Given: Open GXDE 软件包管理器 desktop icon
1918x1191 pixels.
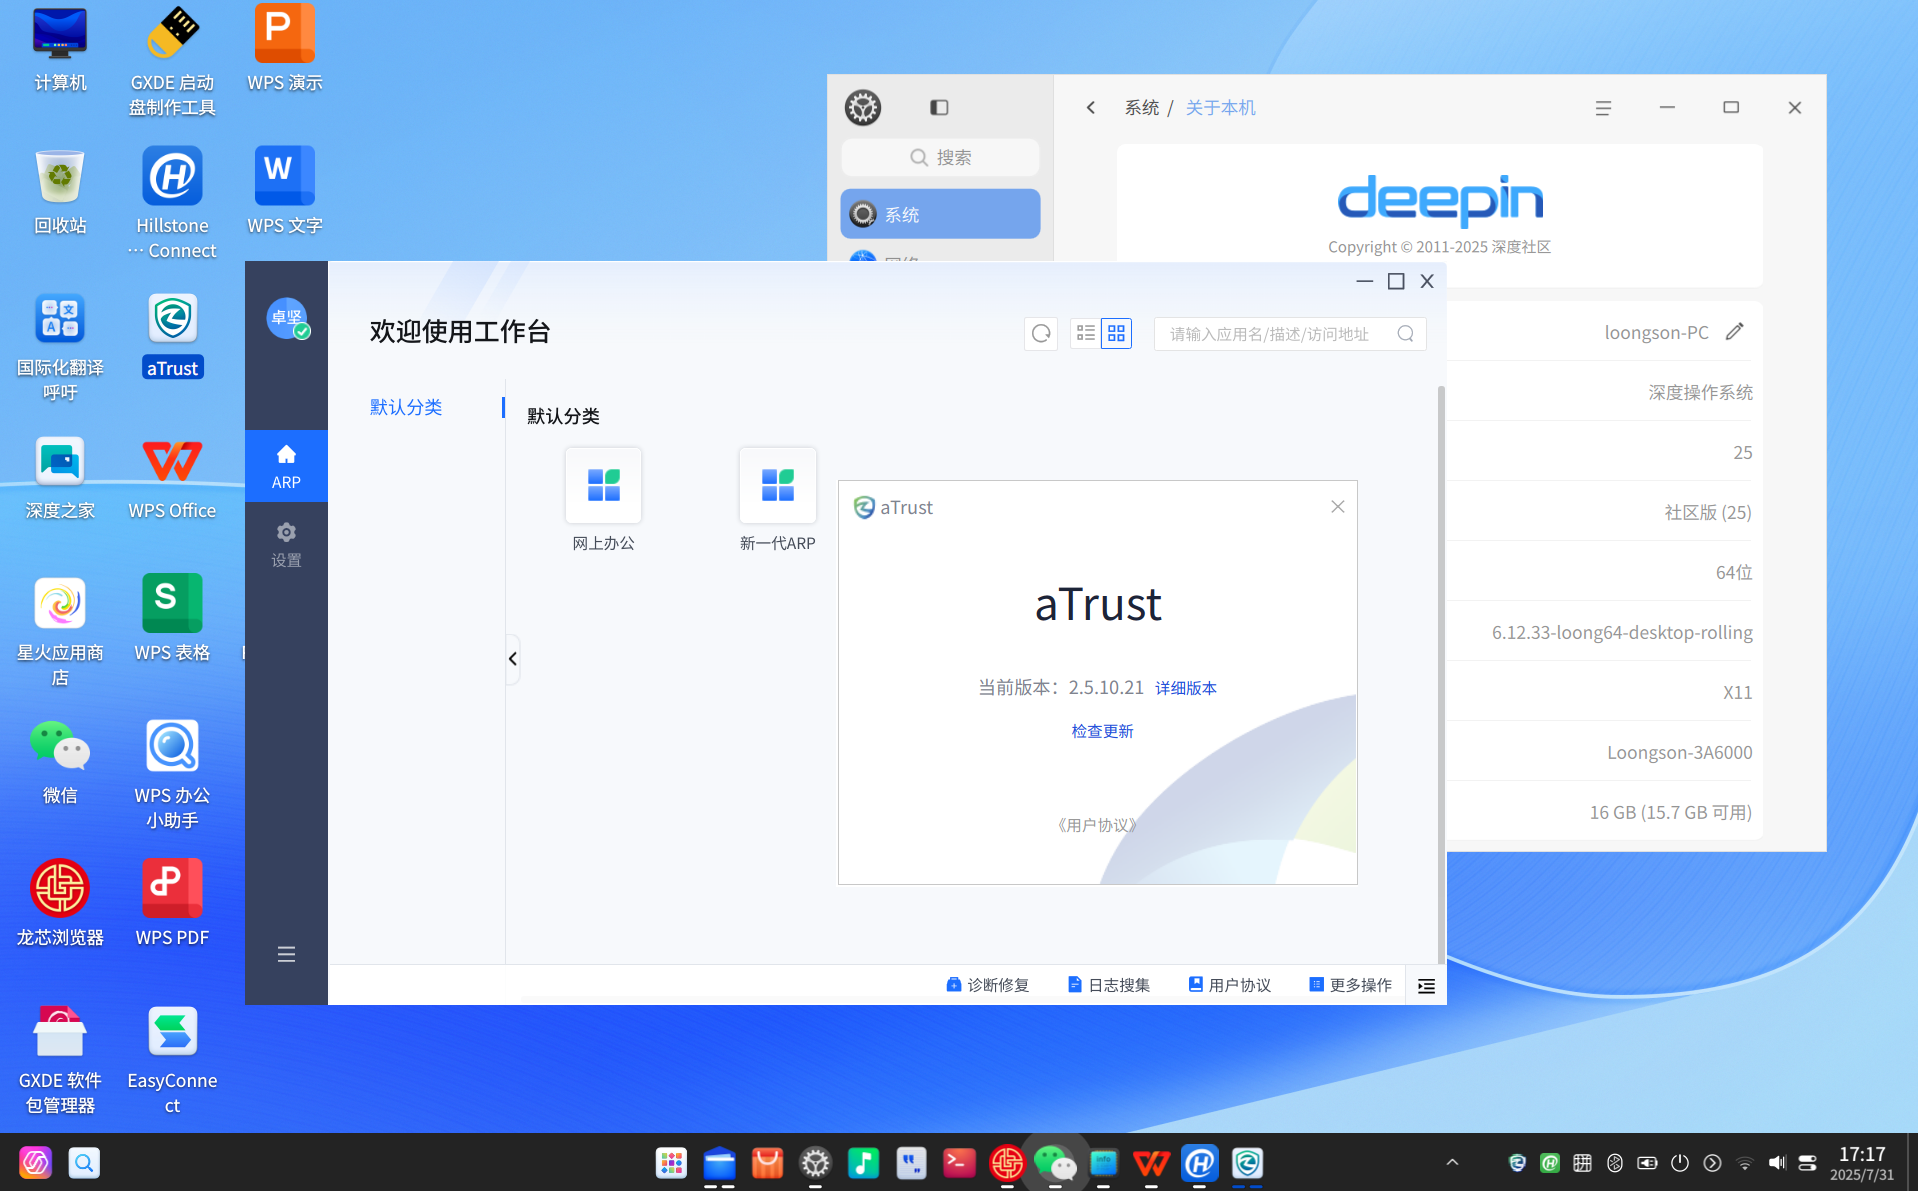Looking at the screenshot, I should pyautogui.click(x=60, y=1060).
